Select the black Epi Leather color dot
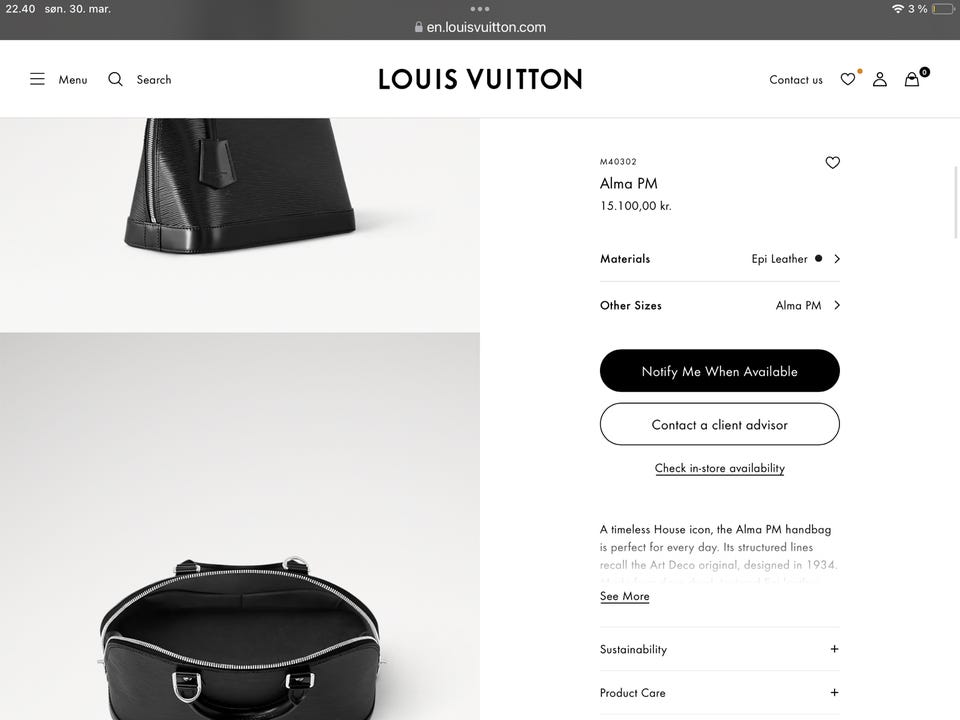The image size is (960, 720). (819, 258)
